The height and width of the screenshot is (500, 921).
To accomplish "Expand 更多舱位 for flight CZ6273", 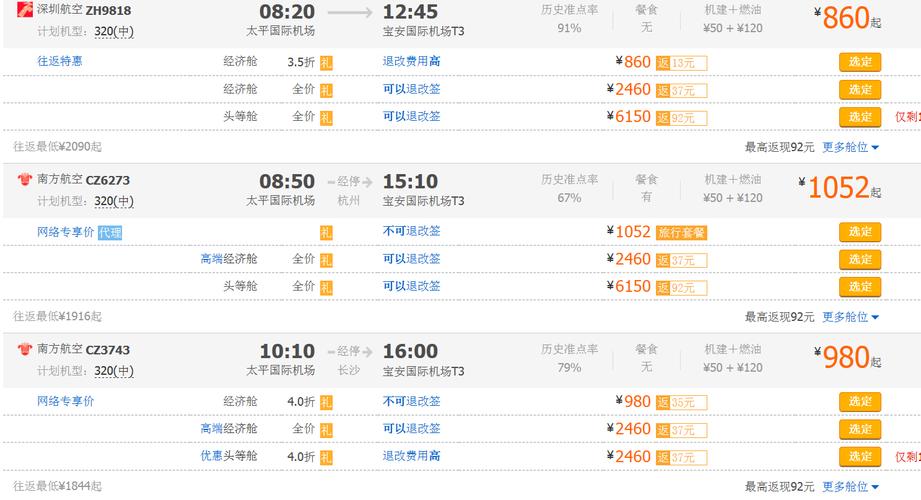I will pyautogui.click(x=850, y=317).
